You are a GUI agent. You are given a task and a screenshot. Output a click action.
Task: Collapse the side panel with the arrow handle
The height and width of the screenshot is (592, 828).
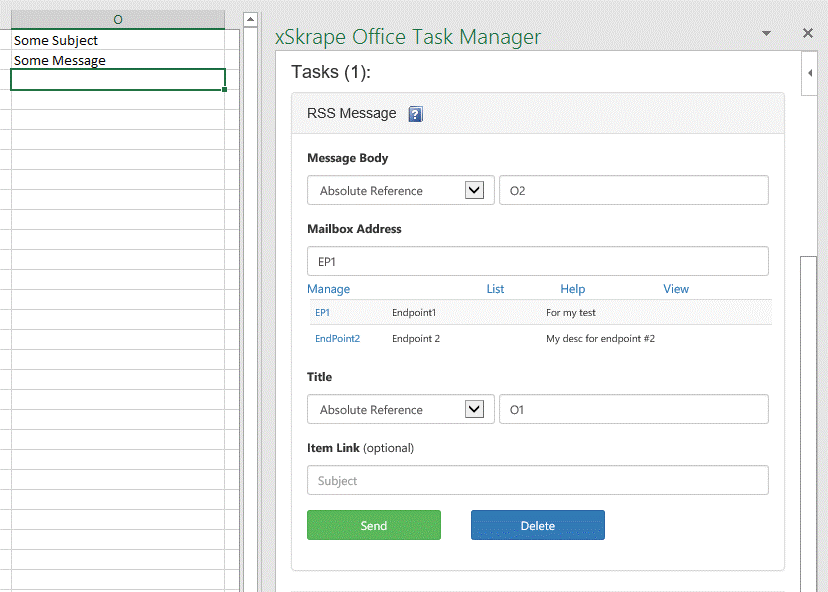coord(810,73)
